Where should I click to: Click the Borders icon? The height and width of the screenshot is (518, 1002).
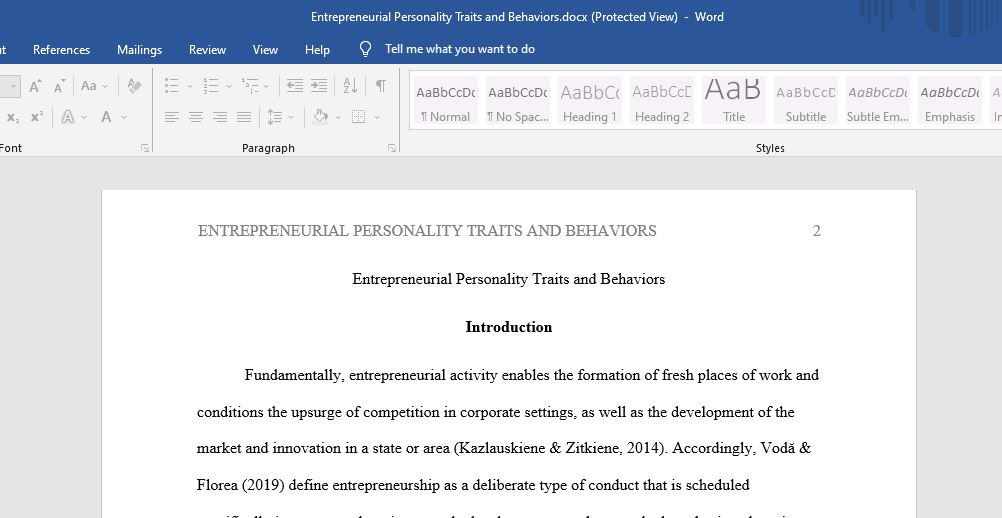358,117
